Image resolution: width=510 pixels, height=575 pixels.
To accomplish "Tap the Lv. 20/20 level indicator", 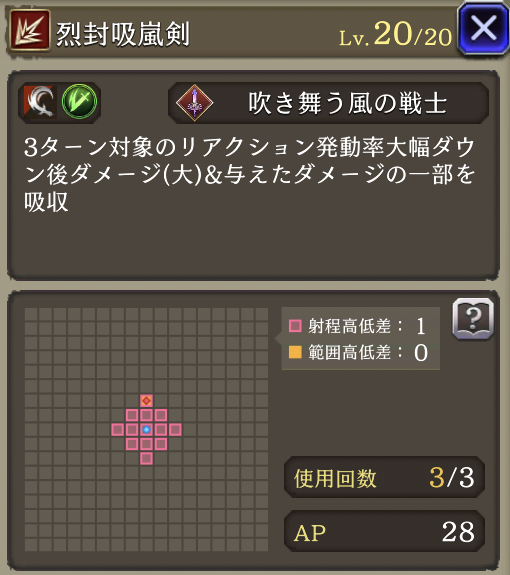I will [395, 34].
